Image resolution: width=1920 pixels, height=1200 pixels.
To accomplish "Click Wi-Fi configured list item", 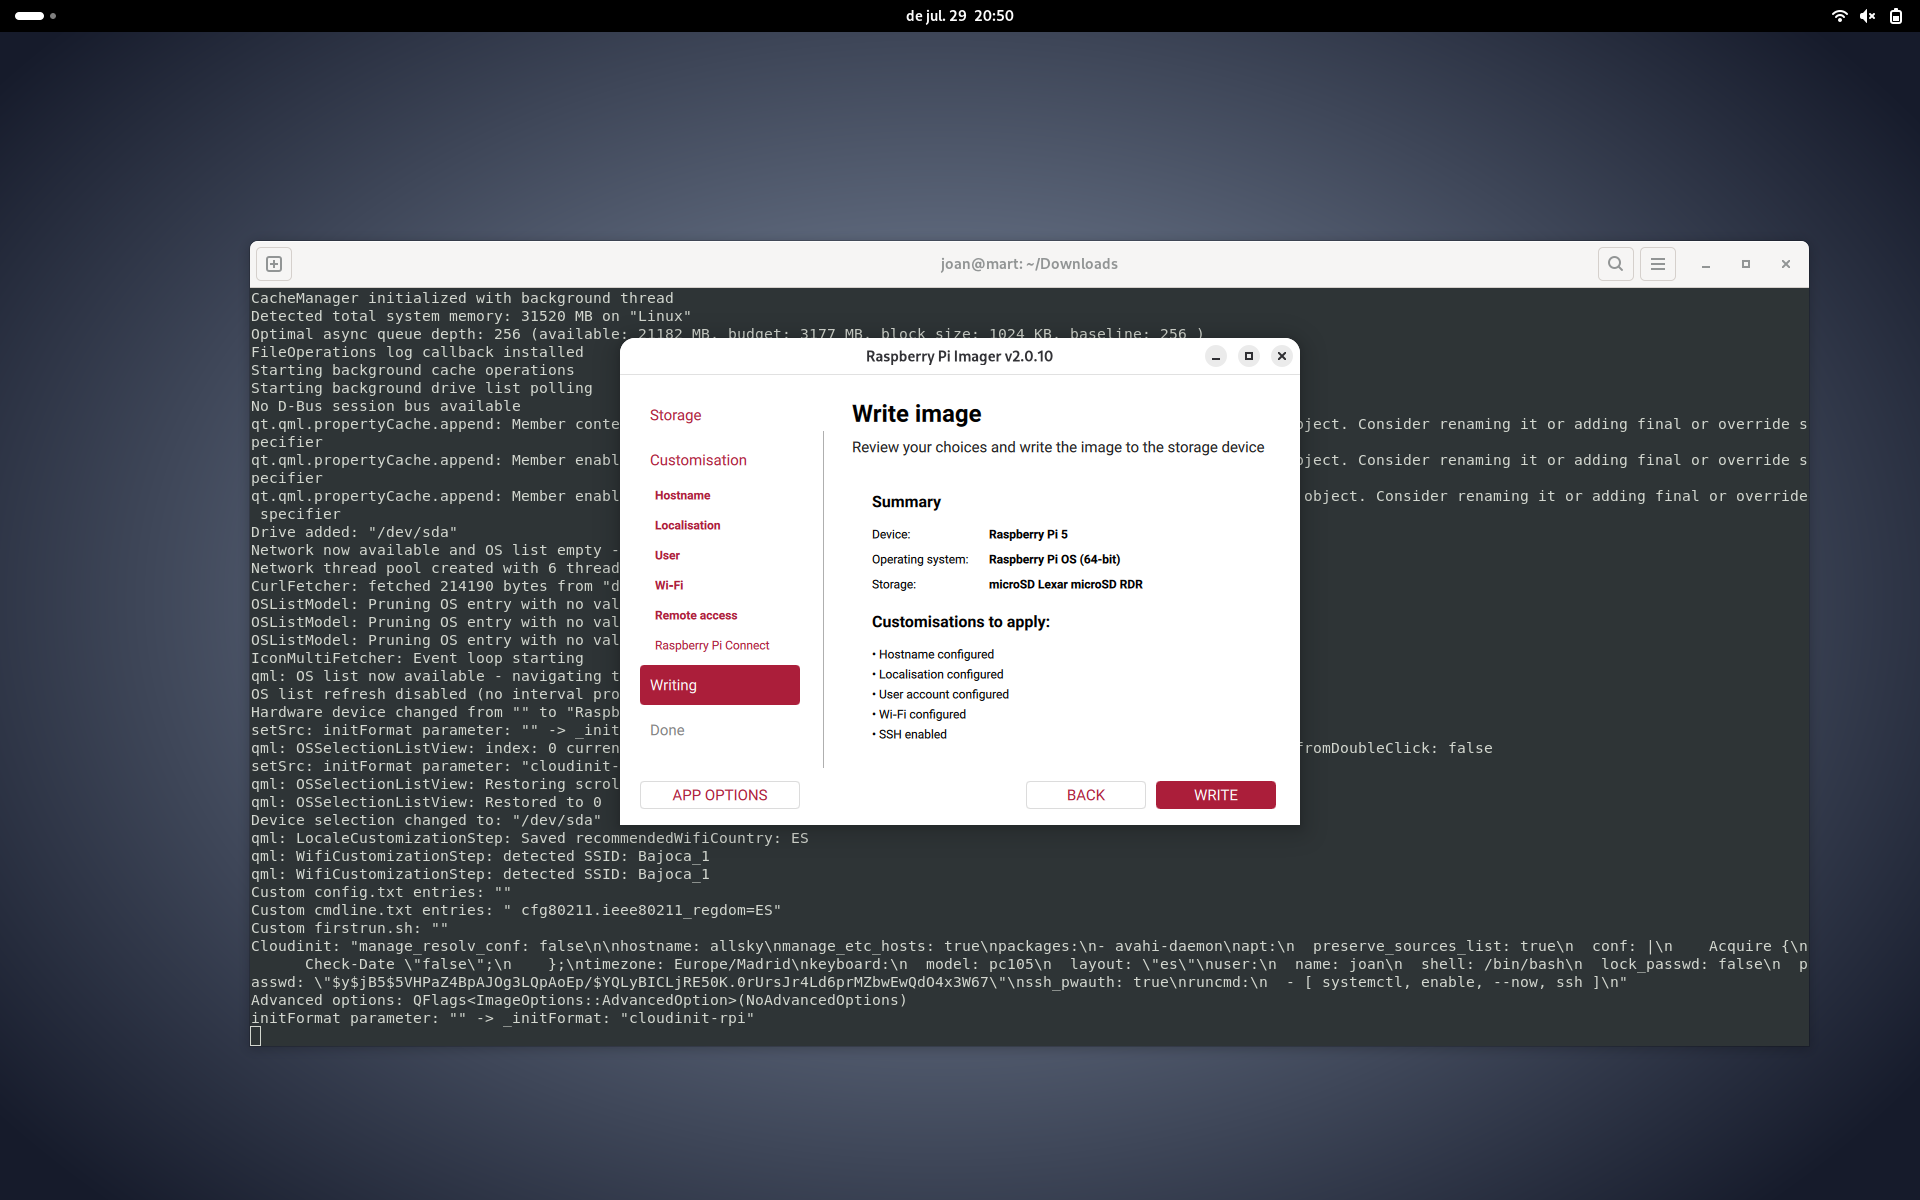I will click(919, 714).
